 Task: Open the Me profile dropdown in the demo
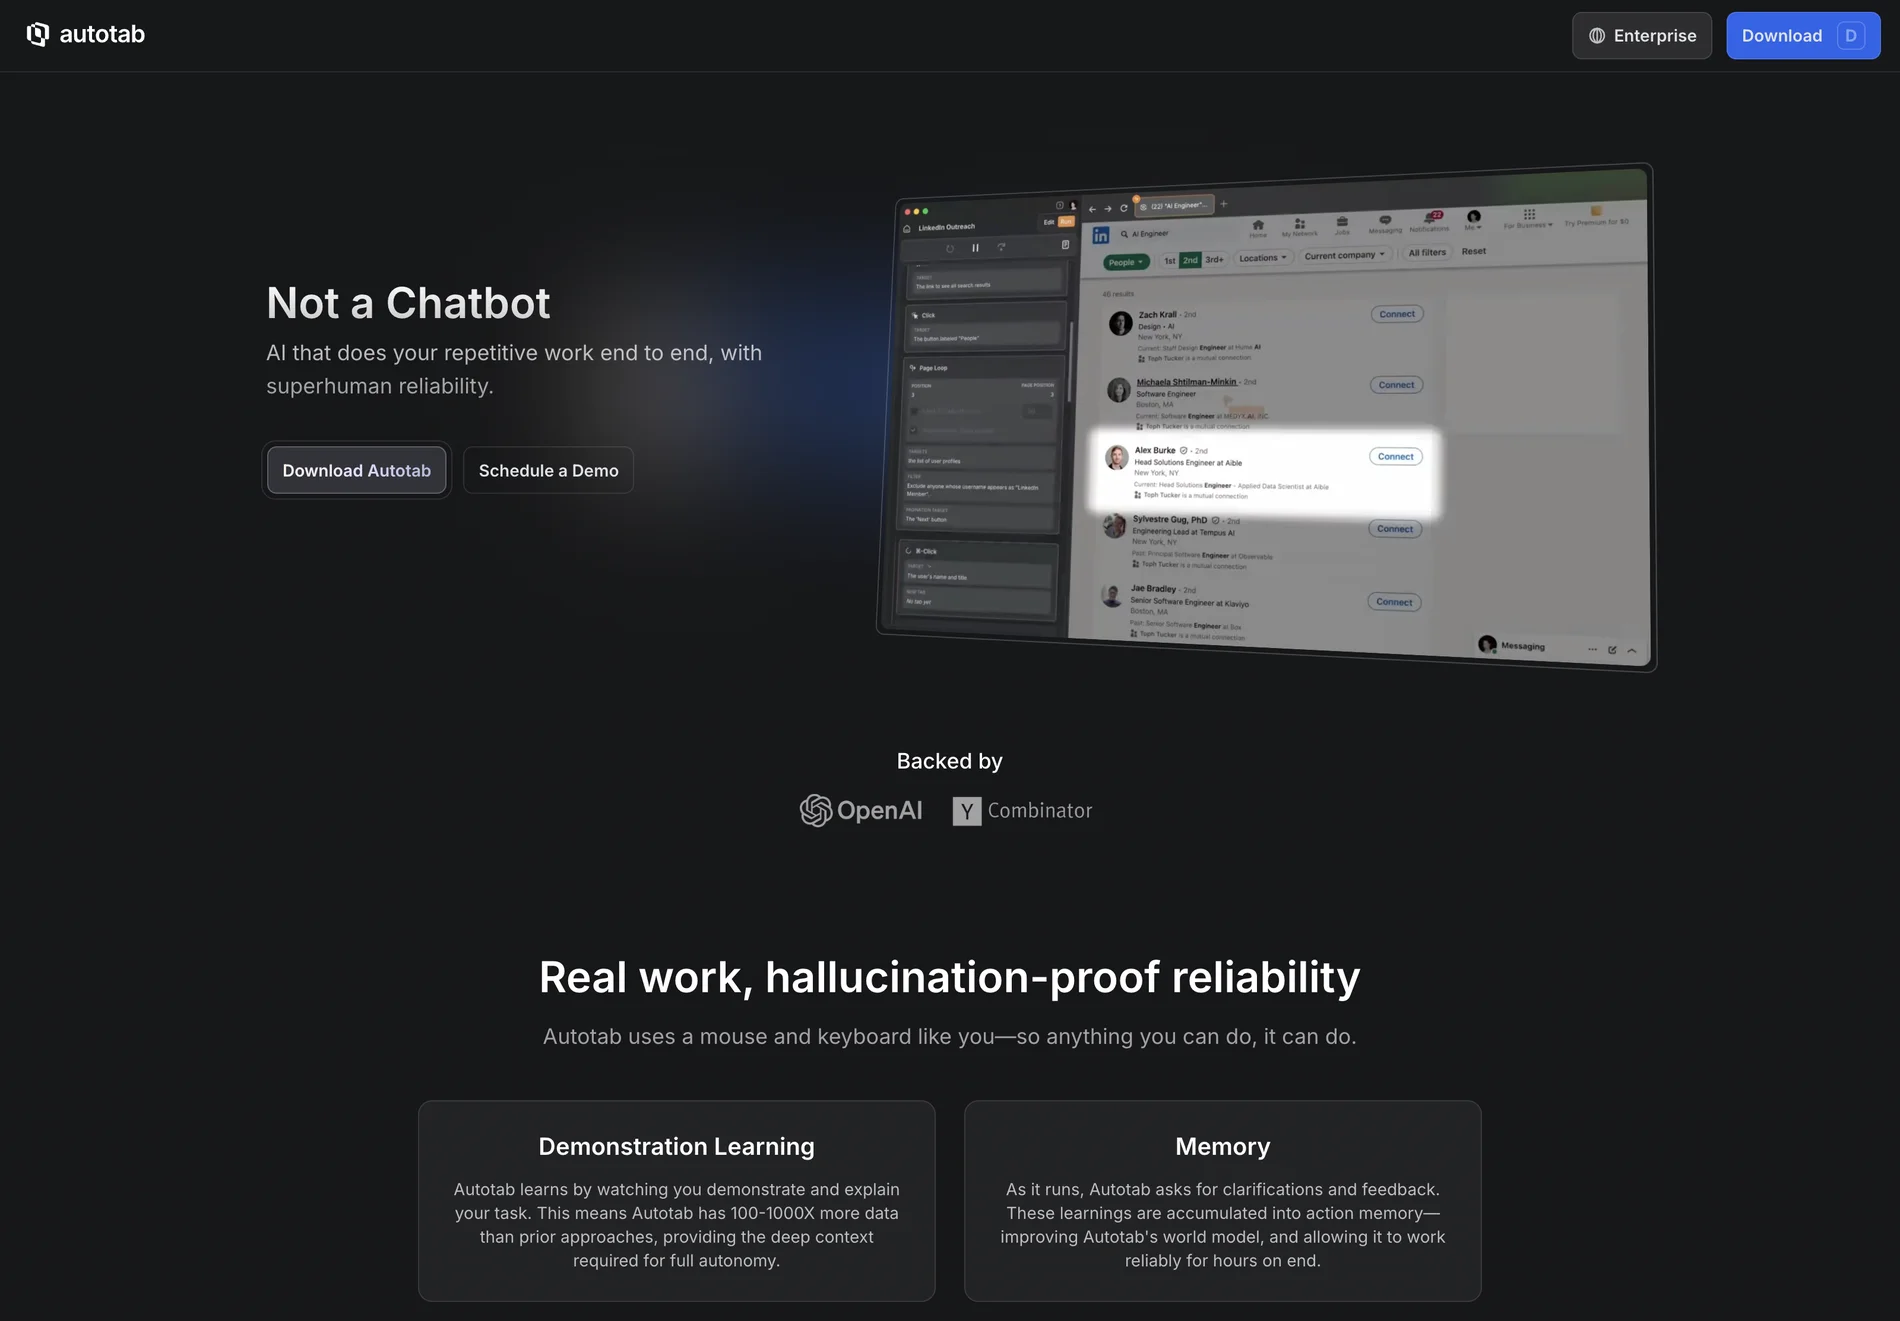pos(1473,219)
